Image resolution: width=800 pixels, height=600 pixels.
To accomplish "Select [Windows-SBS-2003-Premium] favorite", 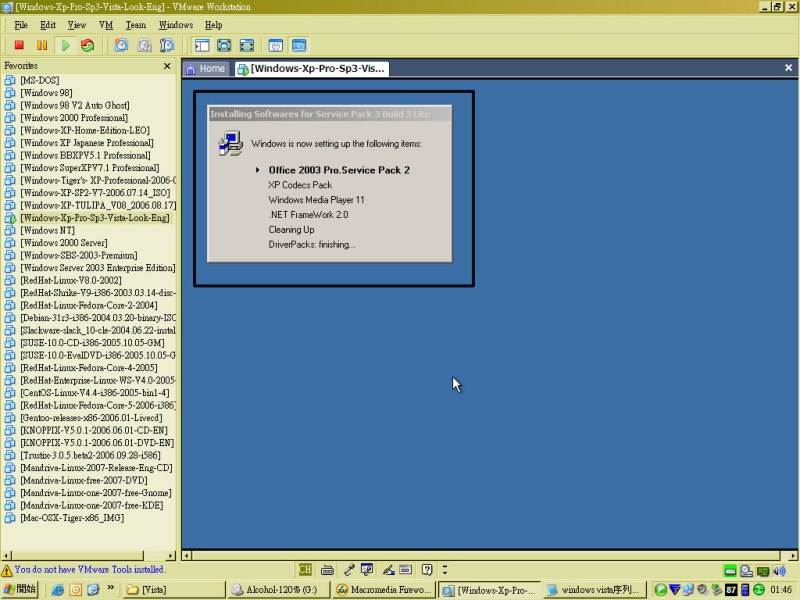I will (79, 255).
